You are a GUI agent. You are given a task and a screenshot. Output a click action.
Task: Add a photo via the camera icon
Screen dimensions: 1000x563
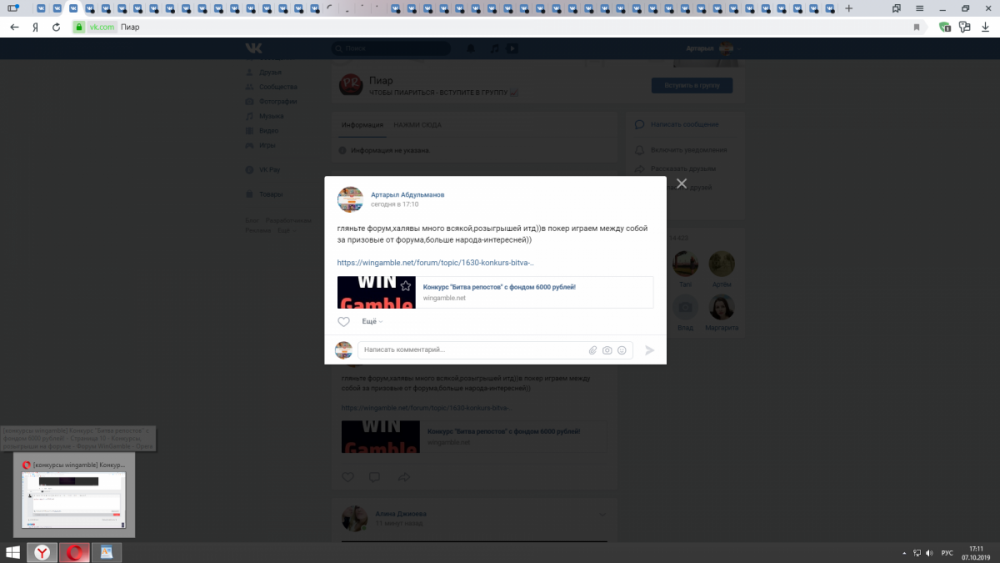click(x=607, y=350)
